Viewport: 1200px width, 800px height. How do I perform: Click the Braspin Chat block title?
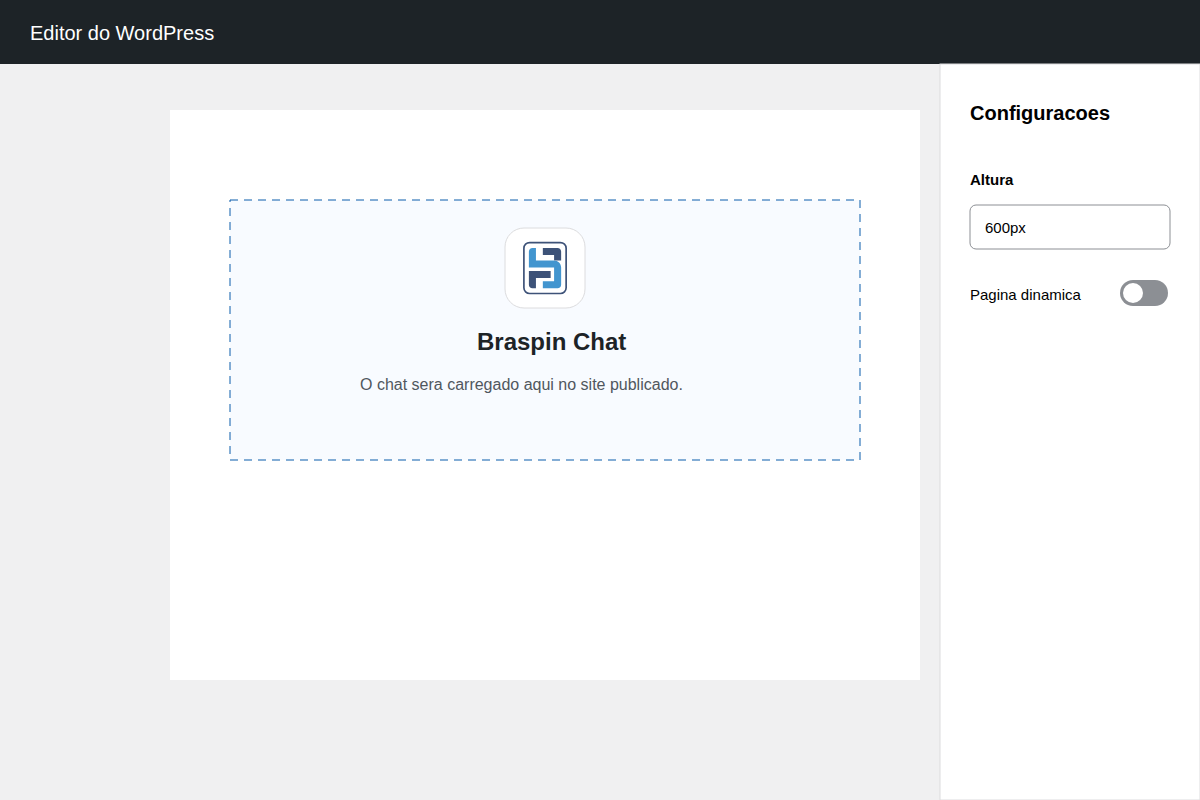551,342
